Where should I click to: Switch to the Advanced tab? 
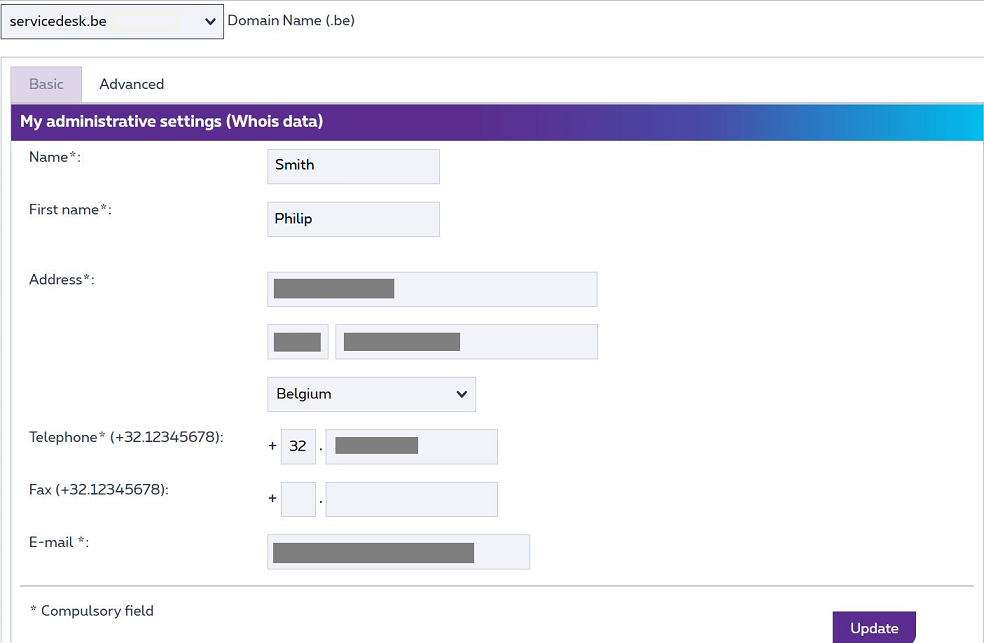point(131,84)
